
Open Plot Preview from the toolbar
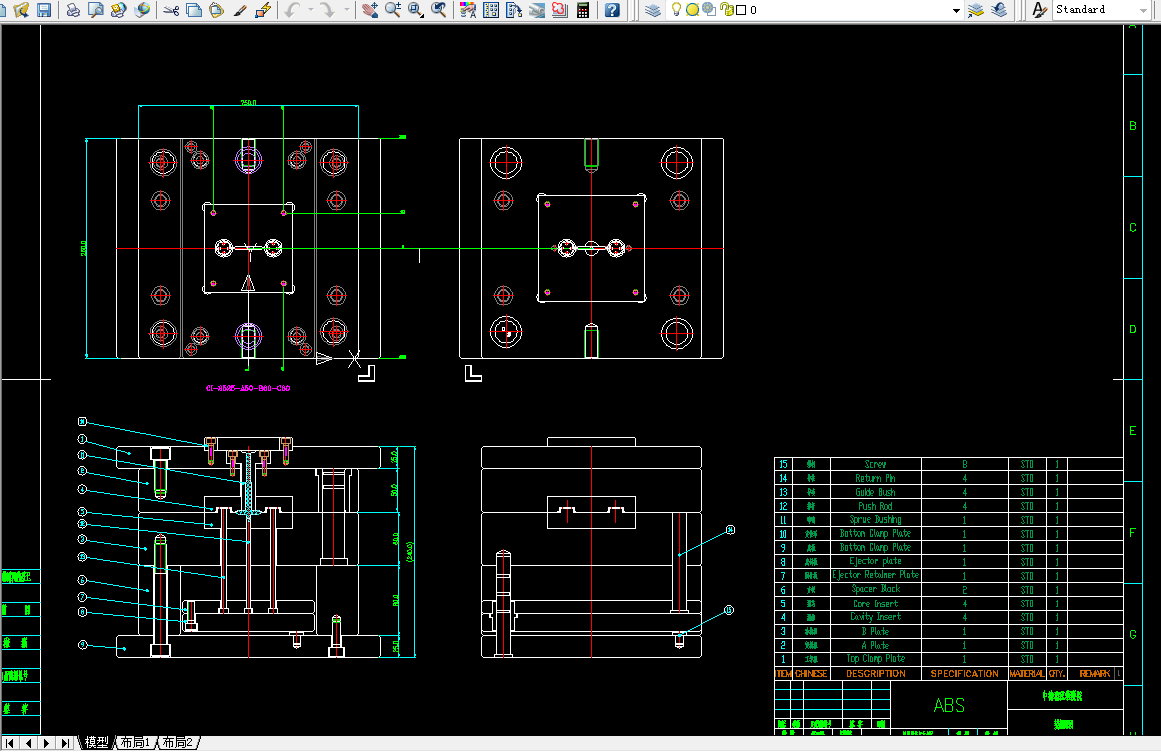tap(96, 10)
